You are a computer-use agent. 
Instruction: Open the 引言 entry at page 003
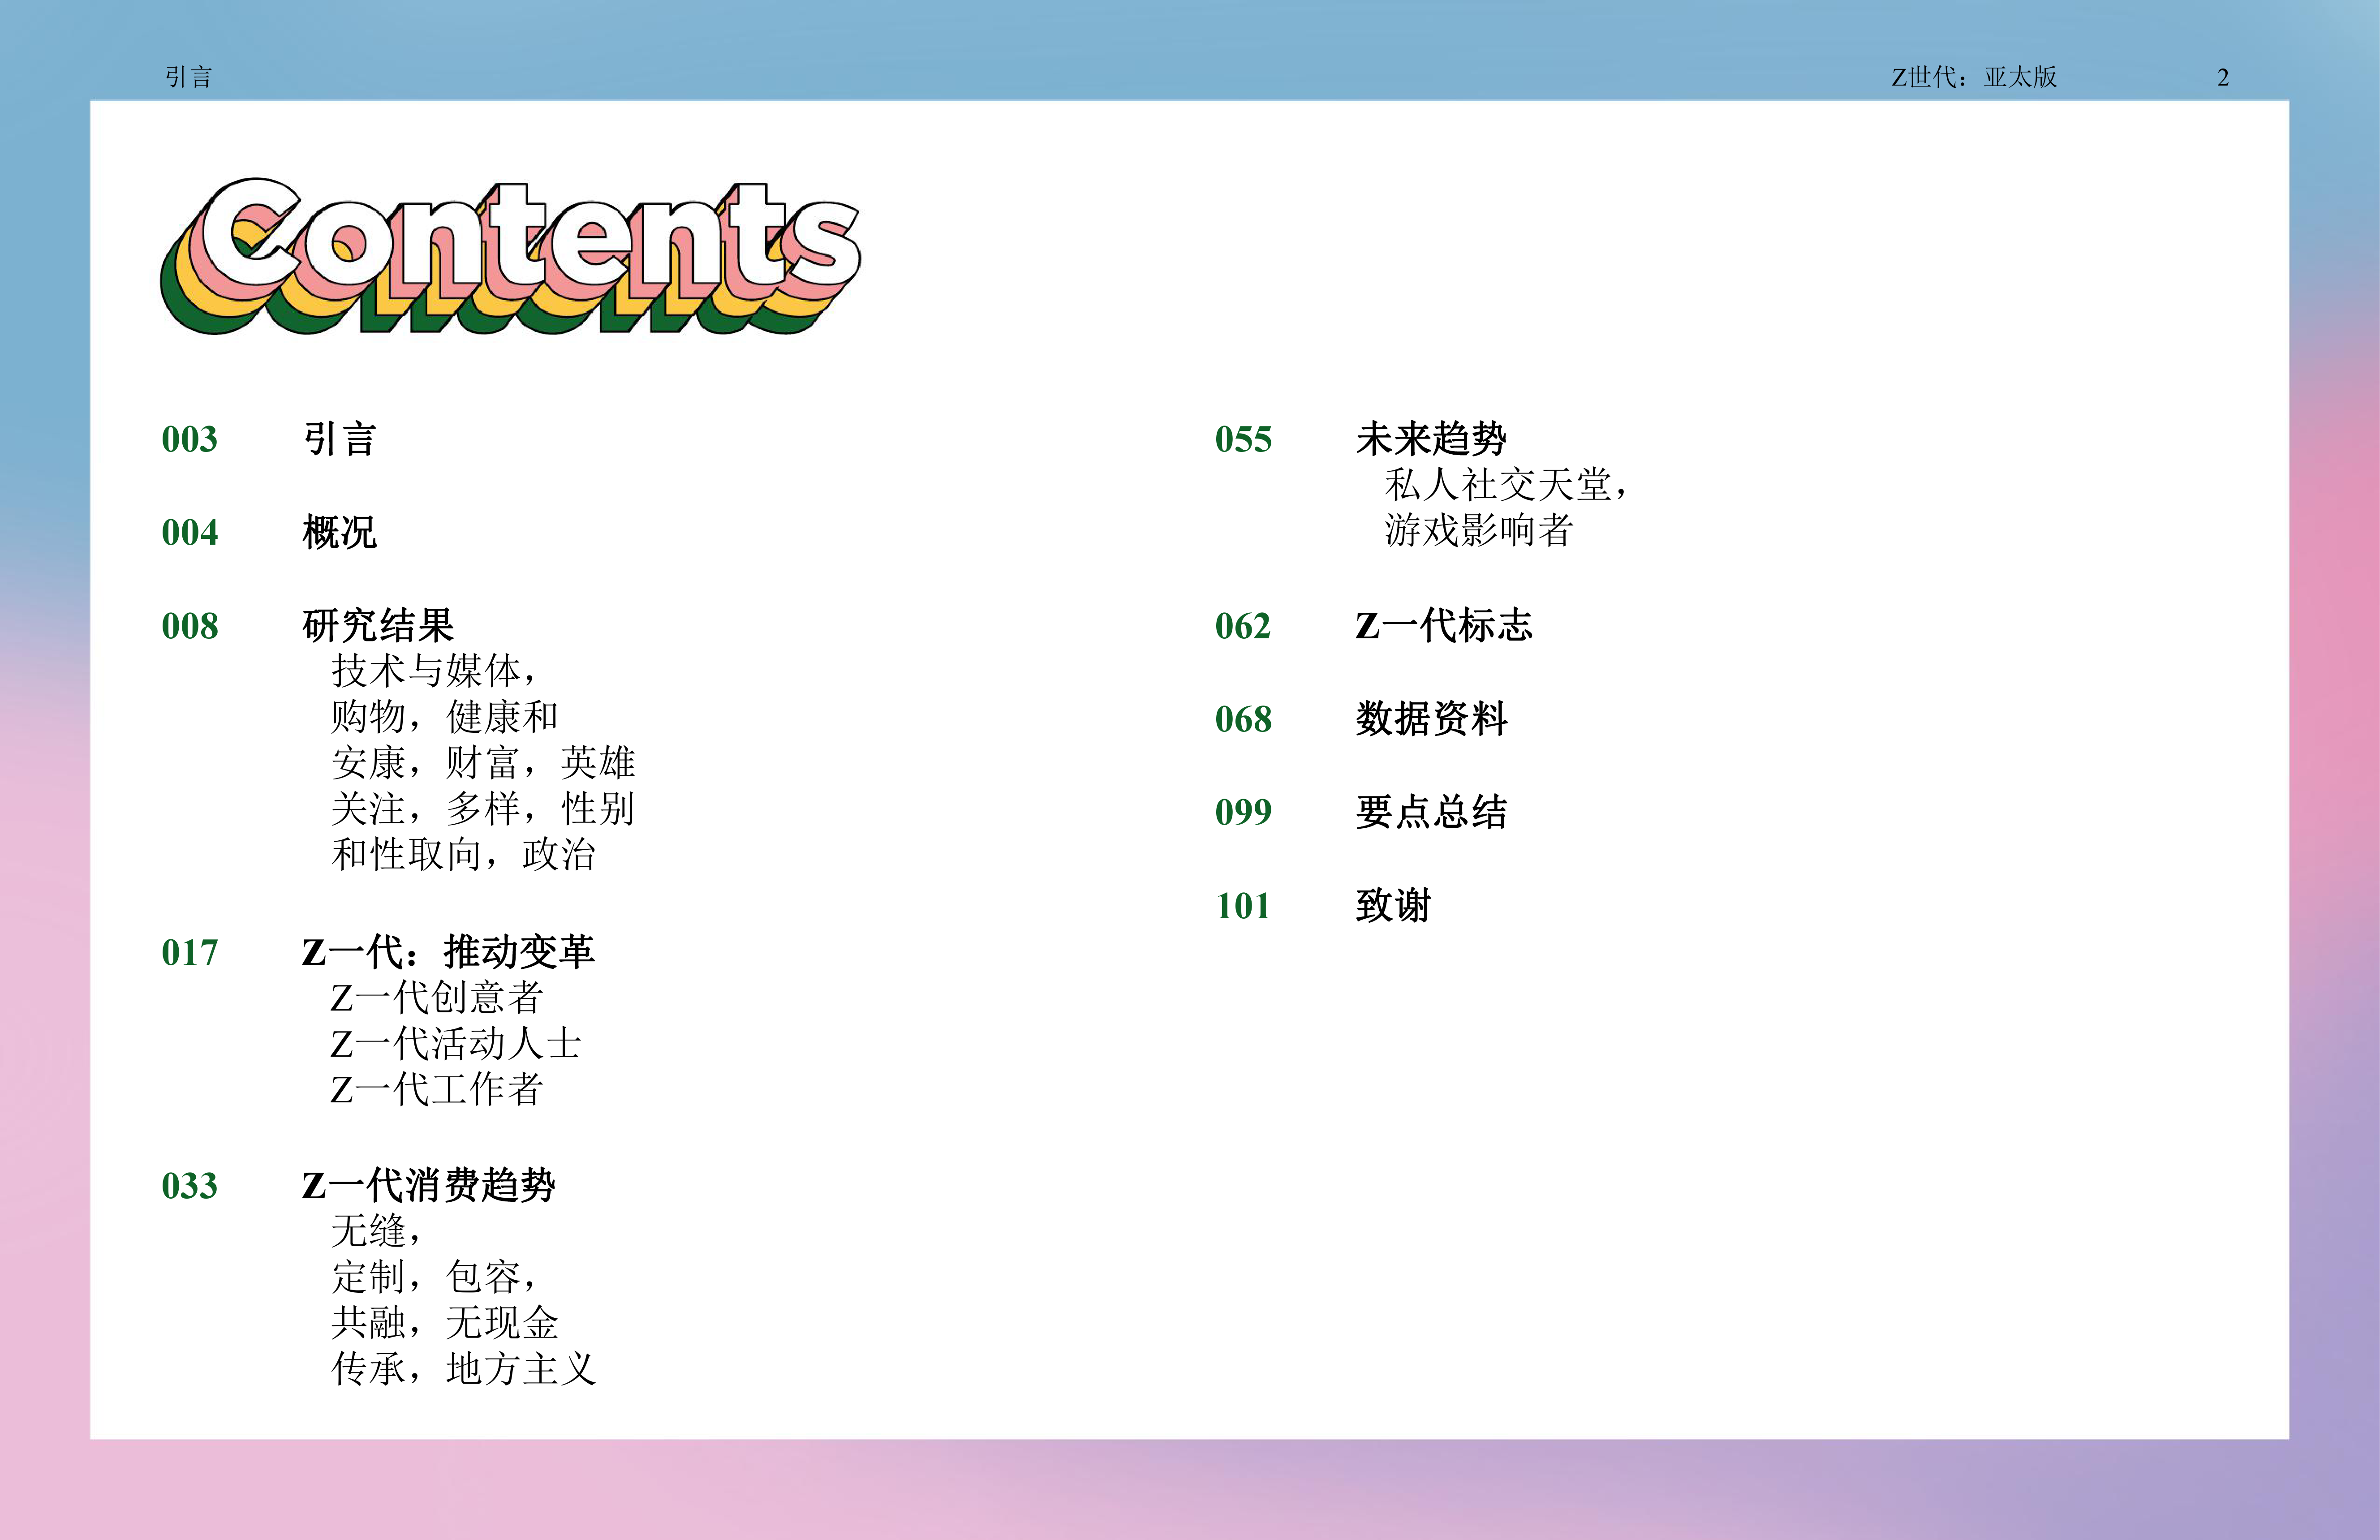339,439
